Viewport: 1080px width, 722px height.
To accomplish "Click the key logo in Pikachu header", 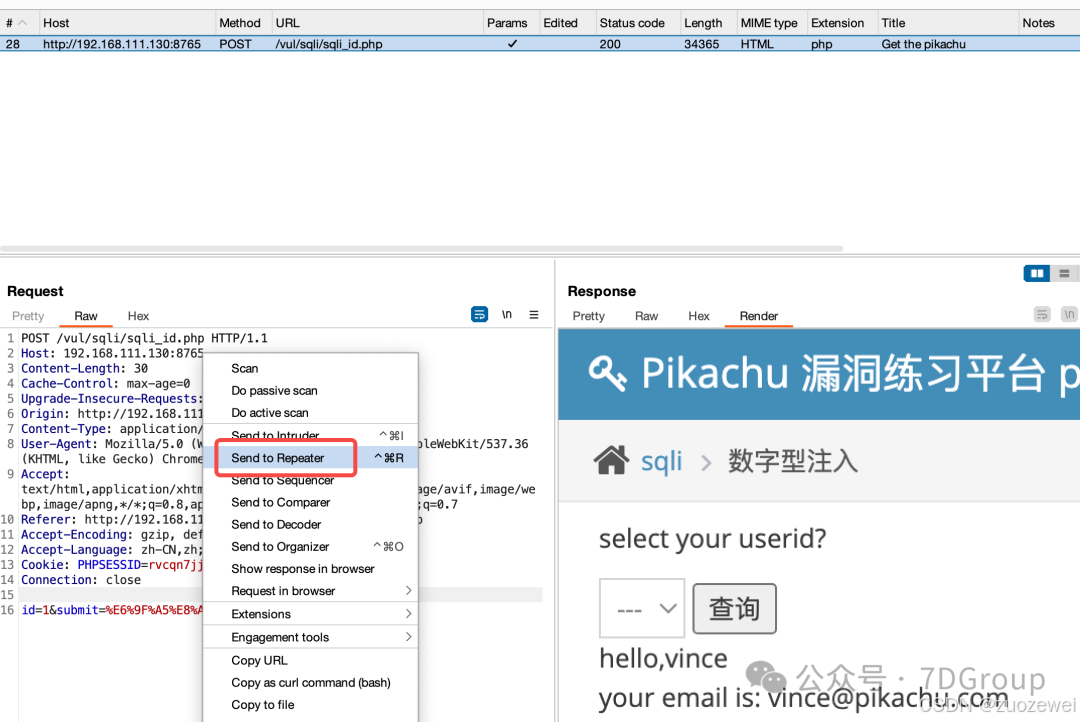I will click(608, 373).
